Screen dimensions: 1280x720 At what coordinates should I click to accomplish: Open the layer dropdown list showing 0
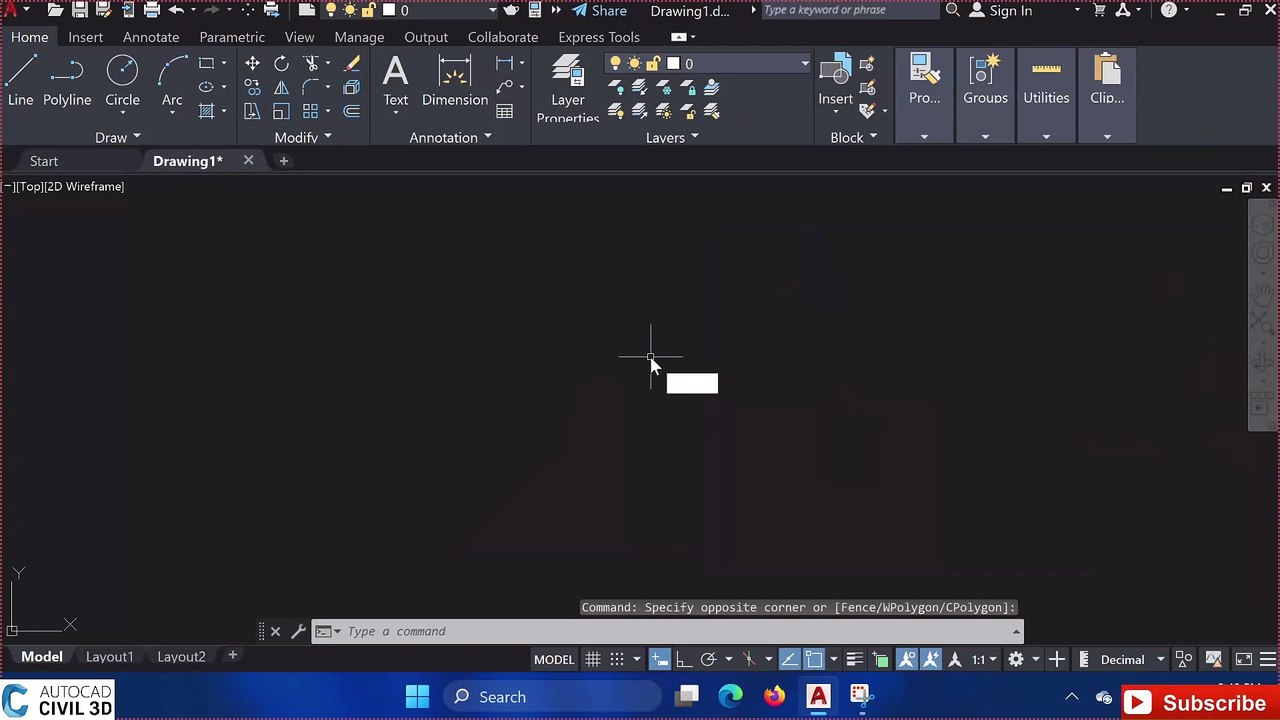pyautogui.click(x=708, y=63)
